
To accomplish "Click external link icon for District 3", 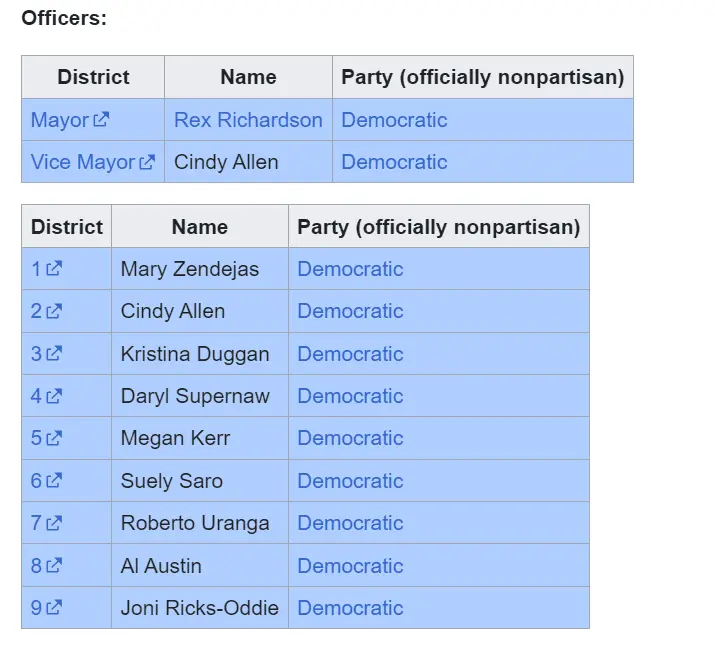I will [x=54, y=354].
